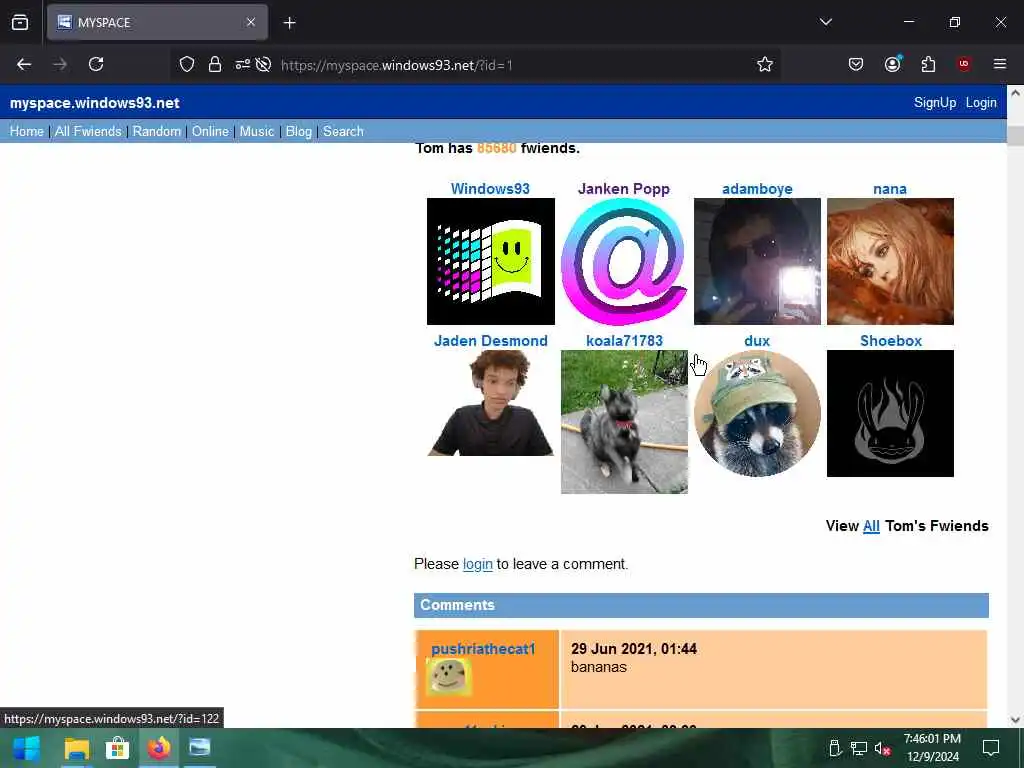
Task: Open the All Fwiends menu item
Action: tap(88, 131)
